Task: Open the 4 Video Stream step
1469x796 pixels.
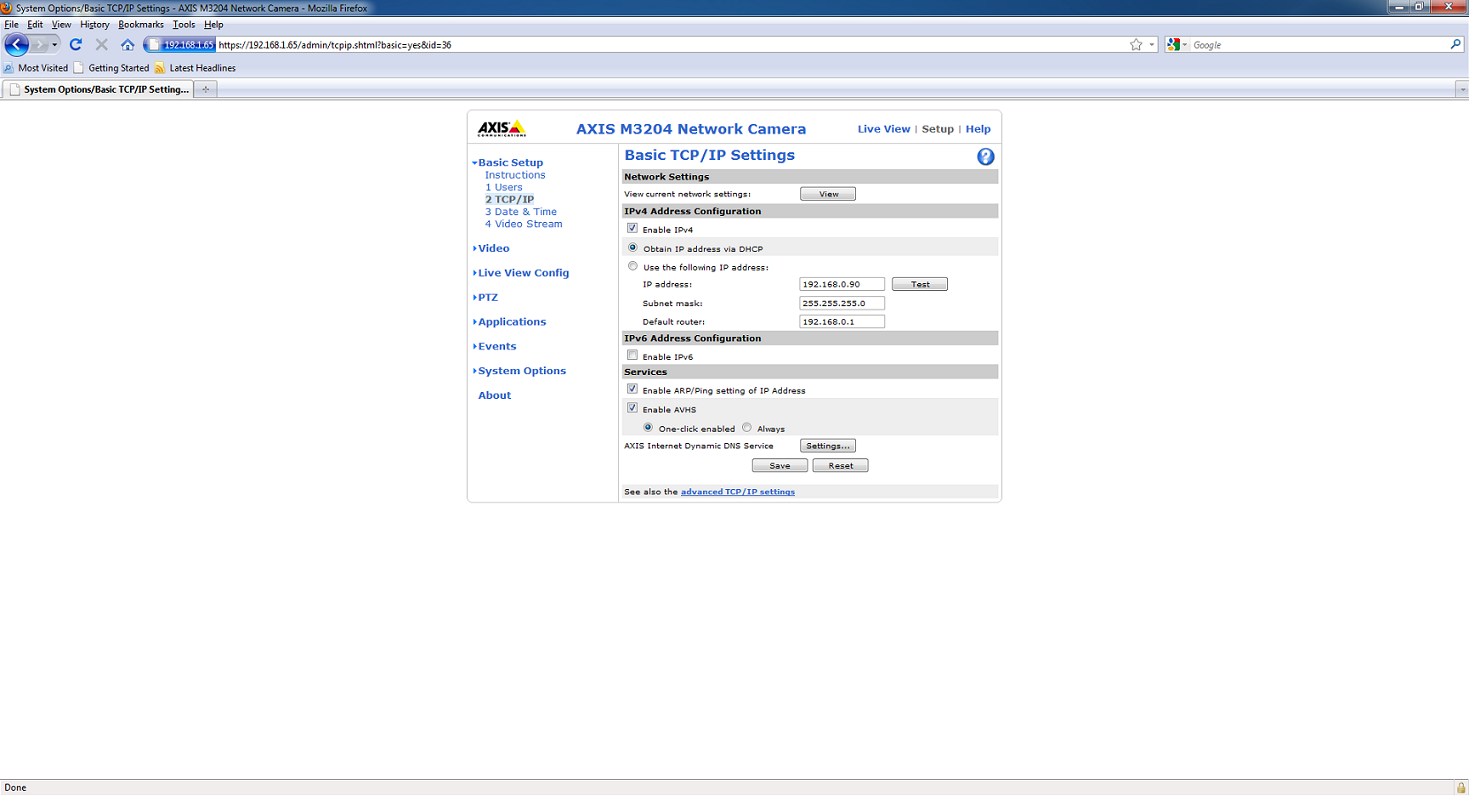Action: 524,224
